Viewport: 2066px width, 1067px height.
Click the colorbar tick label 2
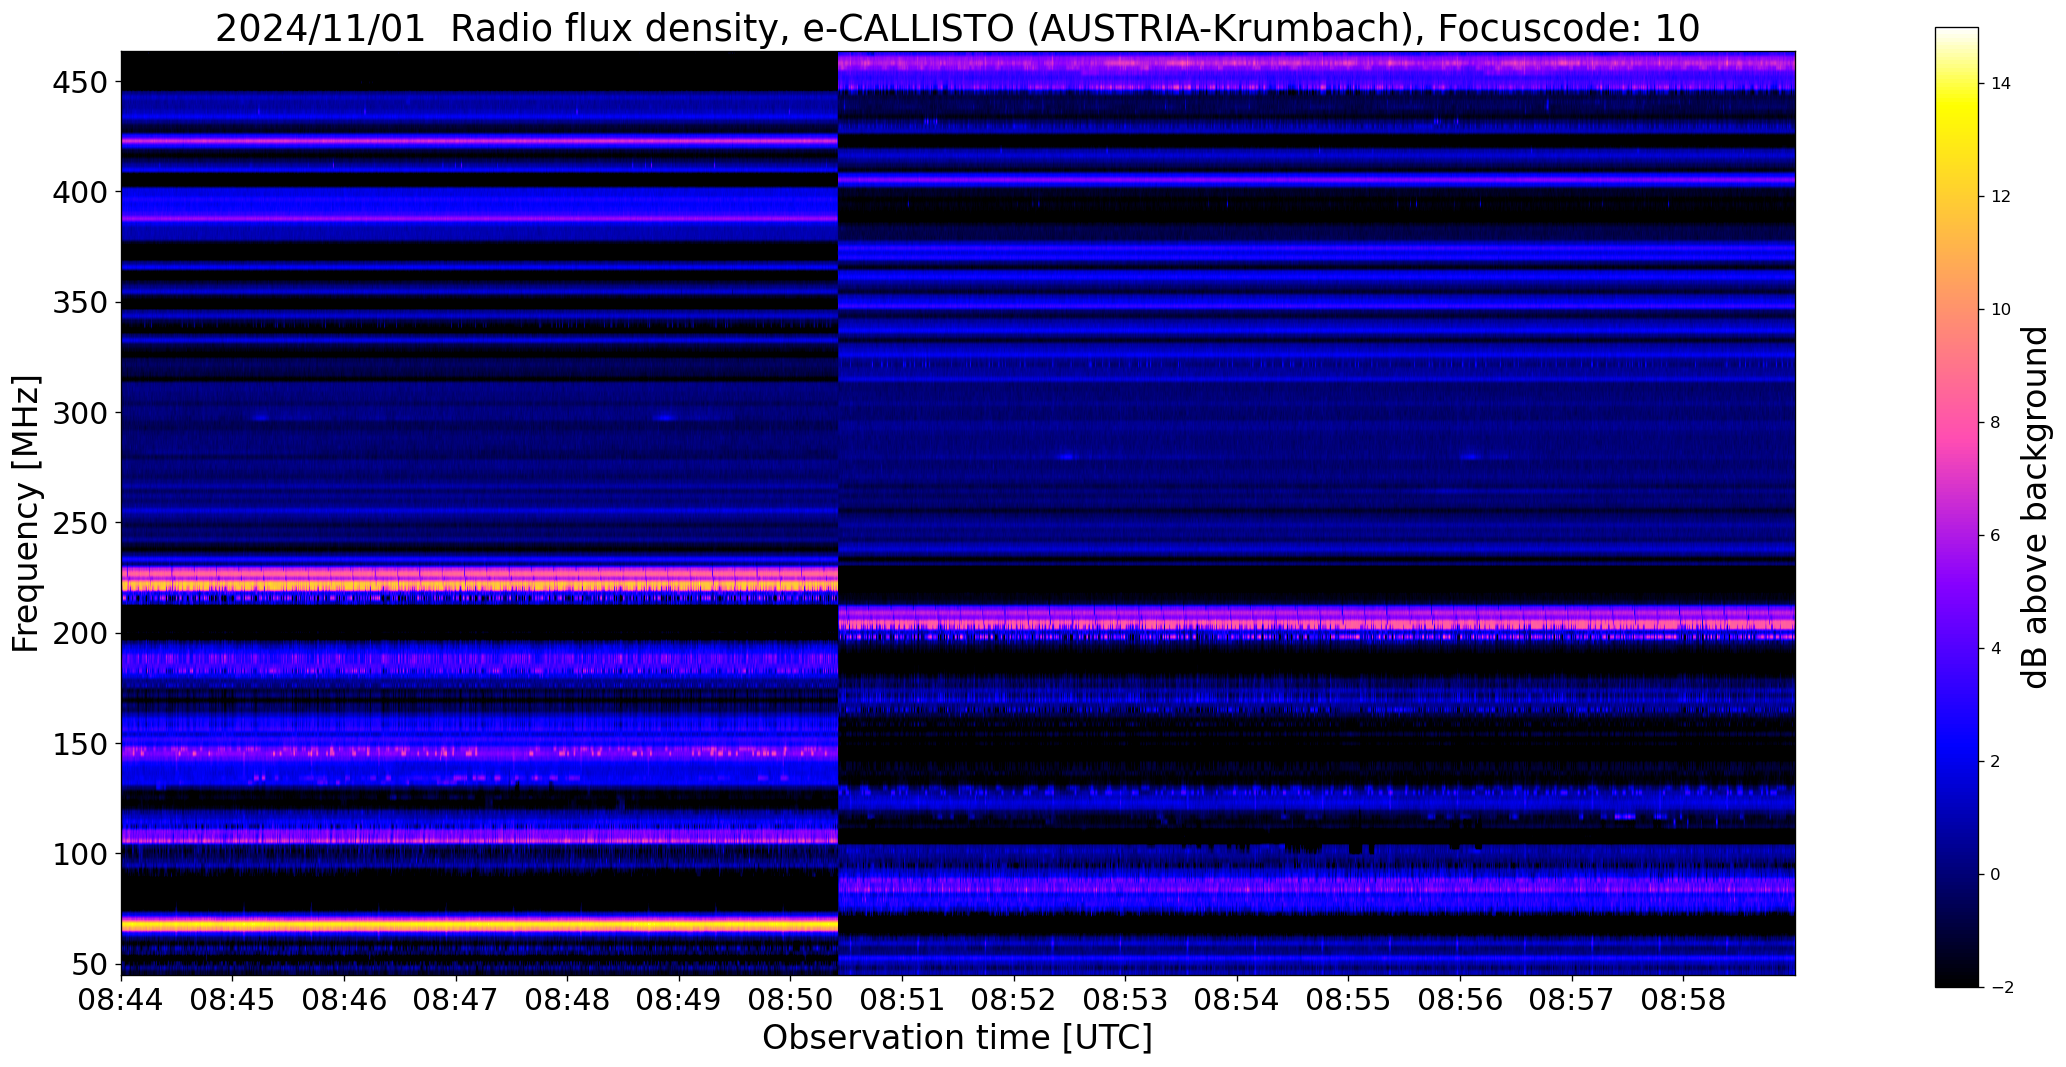coord(1995,762)
